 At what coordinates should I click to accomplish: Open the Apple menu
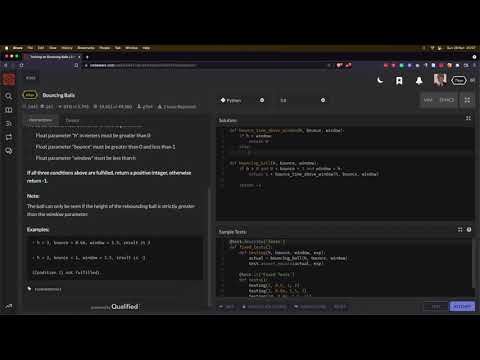click(x=6, y=48)
